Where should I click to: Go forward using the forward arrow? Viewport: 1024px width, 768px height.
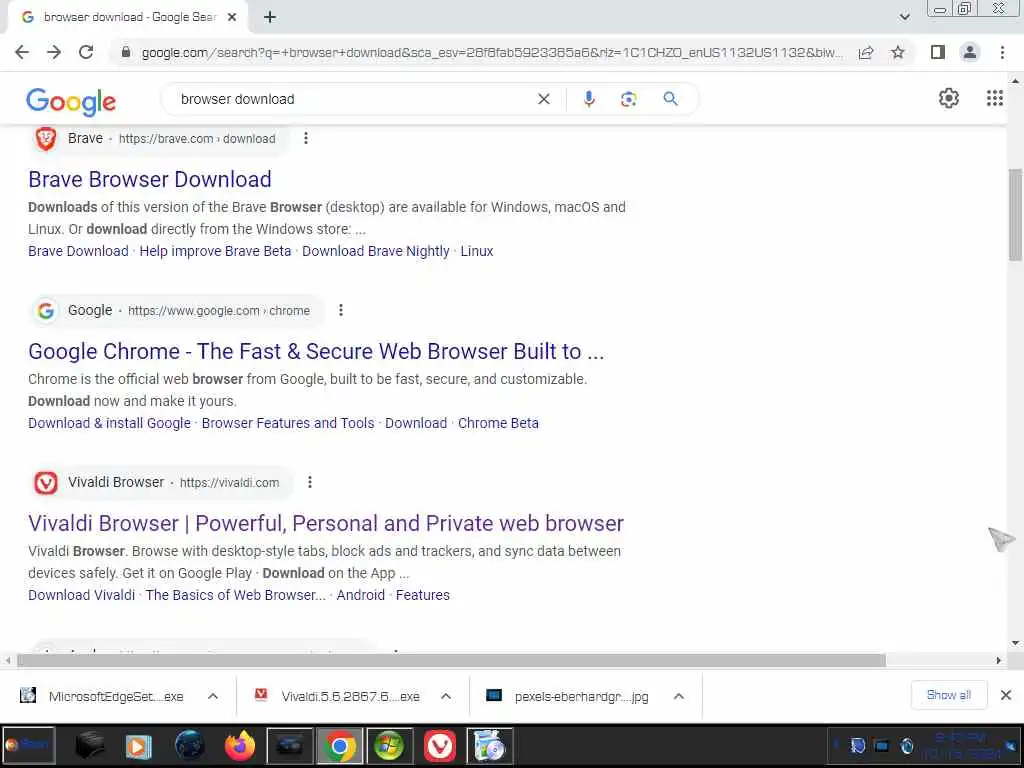pos(54,52)
